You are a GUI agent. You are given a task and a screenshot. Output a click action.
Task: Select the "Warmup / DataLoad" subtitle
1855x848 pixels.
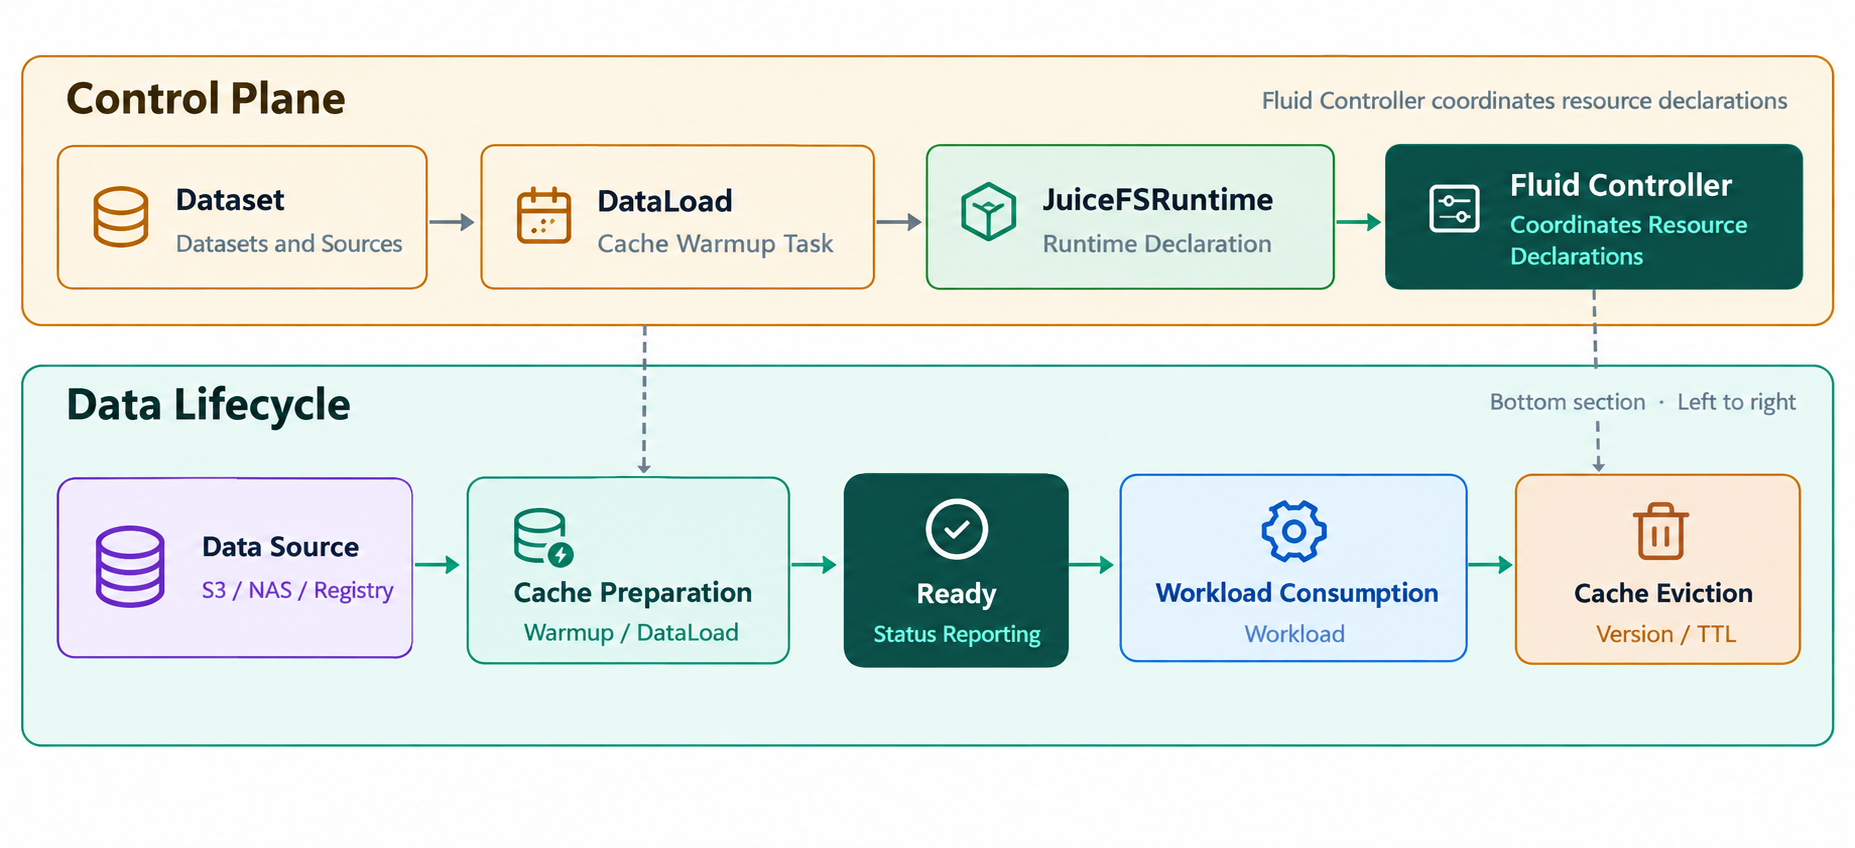point(631,633)
